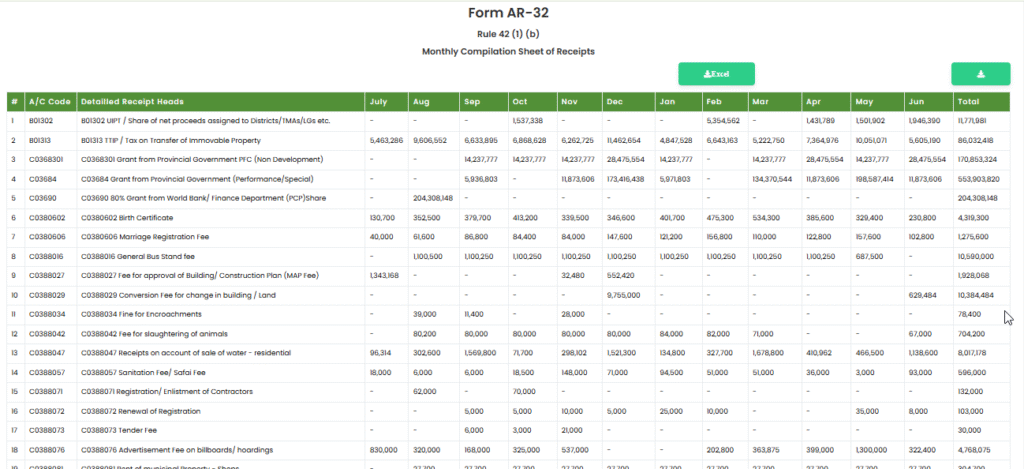Click the Form AR-32 title heading
Screen dimensions: 1024x469
[508, 13]
